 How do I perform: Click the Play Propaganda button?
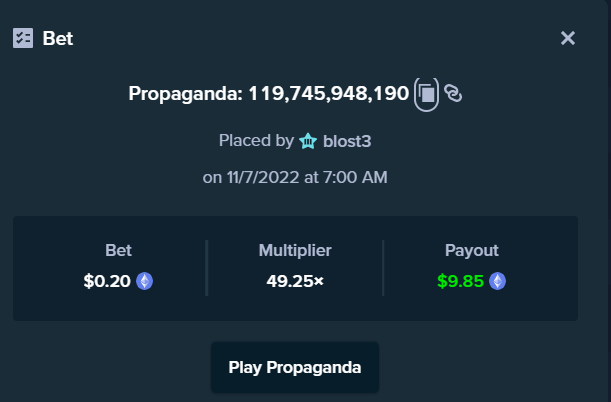295,367
